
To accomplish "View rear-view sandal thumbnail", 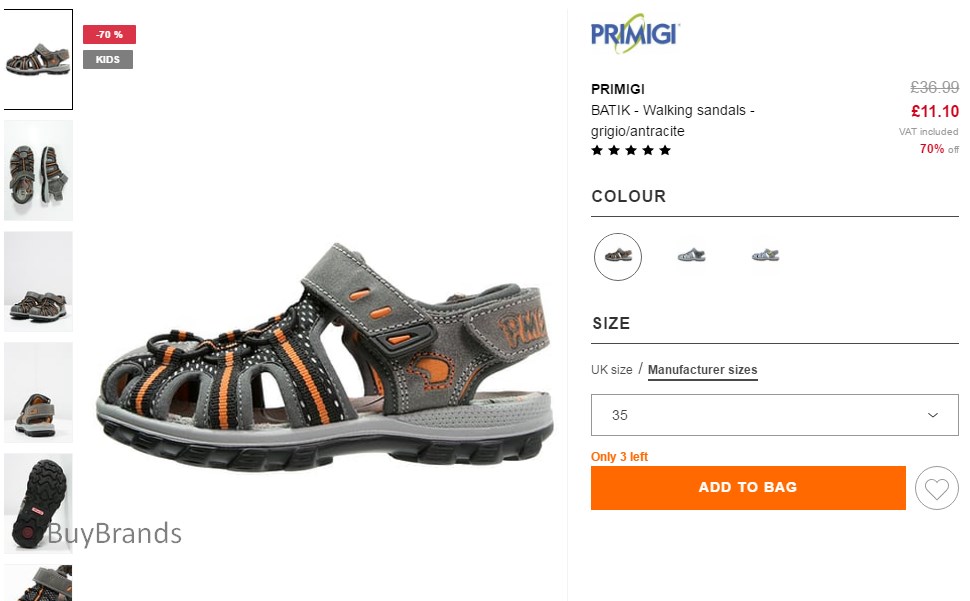I will [38, 392].
